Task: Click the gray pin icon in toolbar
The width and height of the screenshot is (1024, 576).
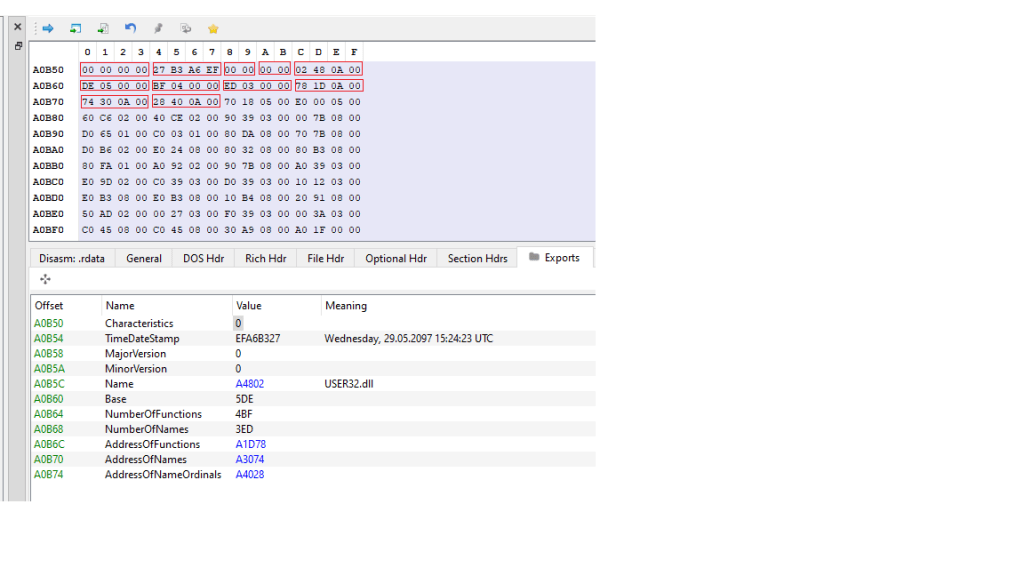Action: 158,28
